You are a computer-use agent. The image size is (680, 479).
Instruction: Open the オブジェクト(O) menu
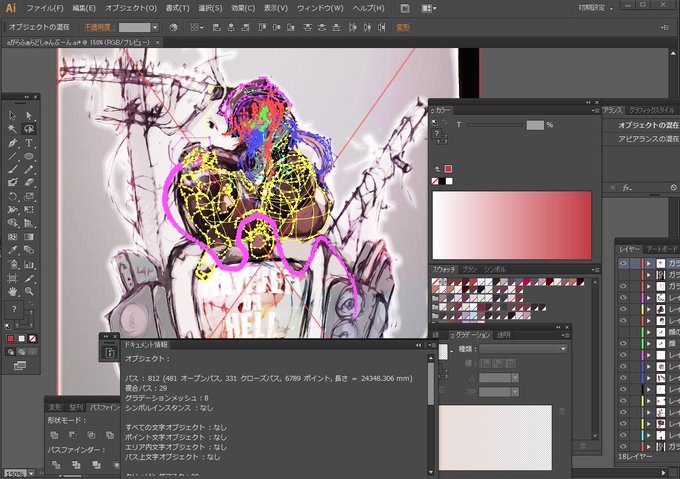pyautogui.click(x=131, y=8)
